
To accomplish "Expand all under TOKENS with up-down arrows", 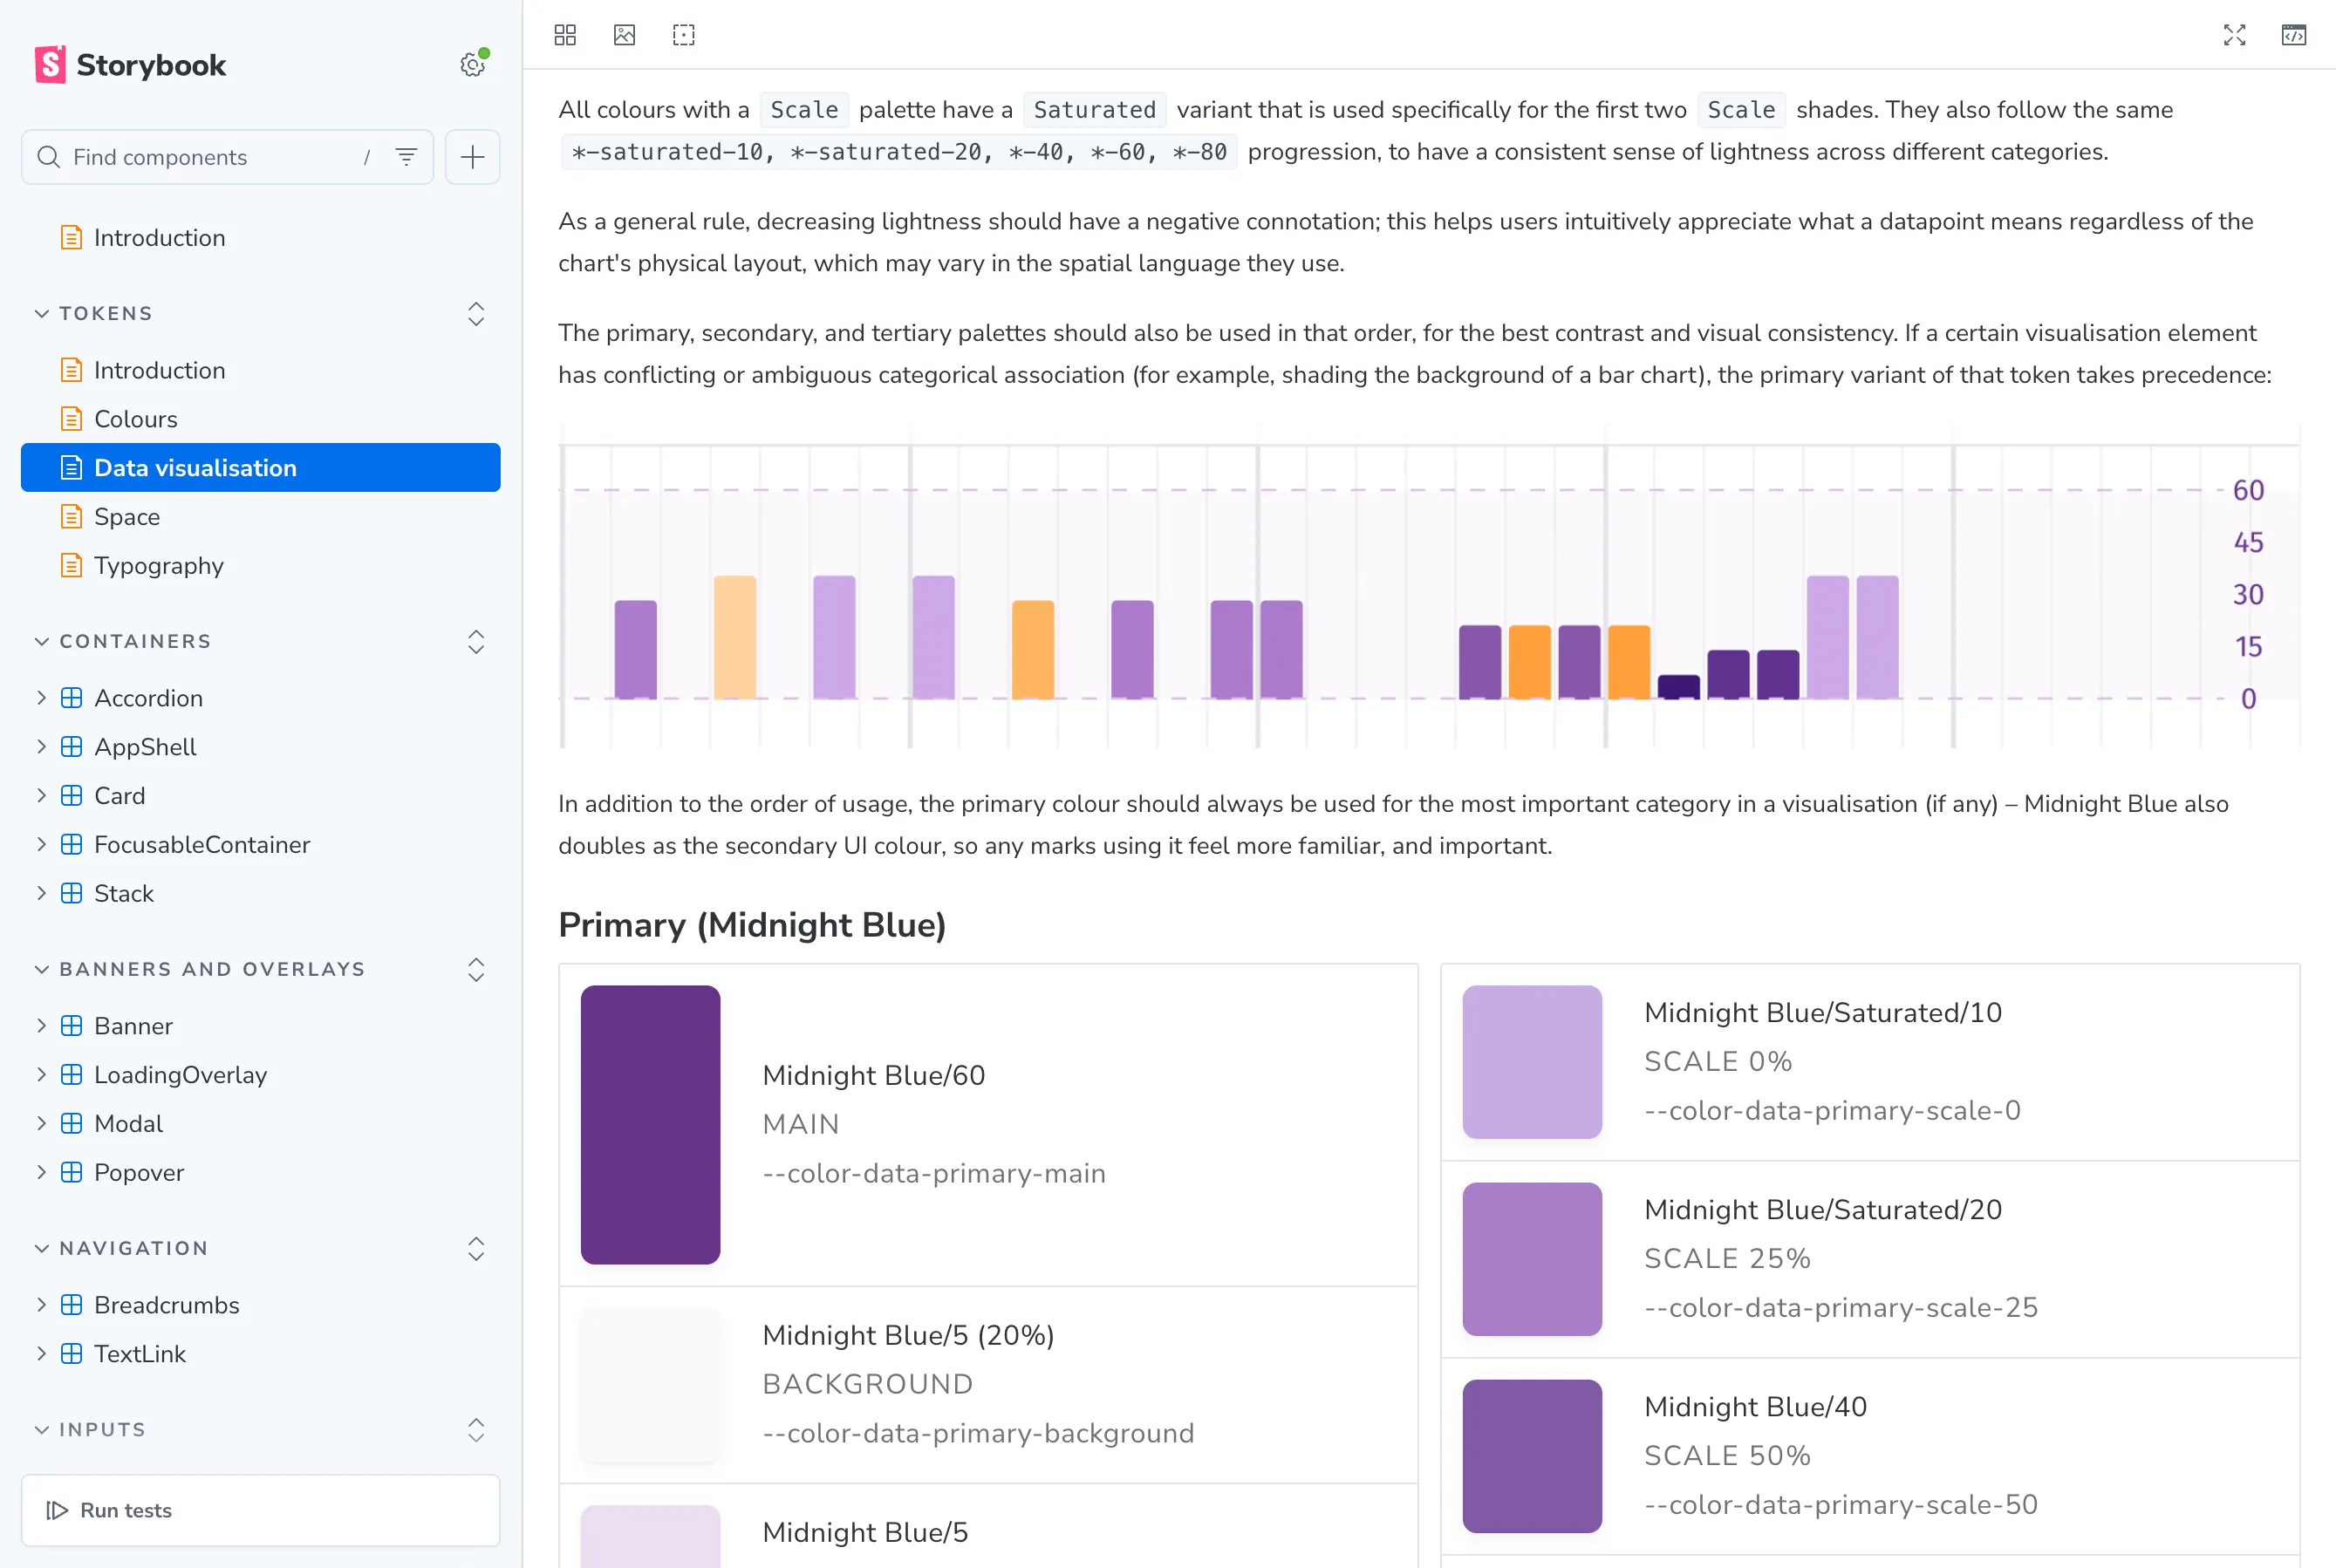I will [x=476, y=314].
